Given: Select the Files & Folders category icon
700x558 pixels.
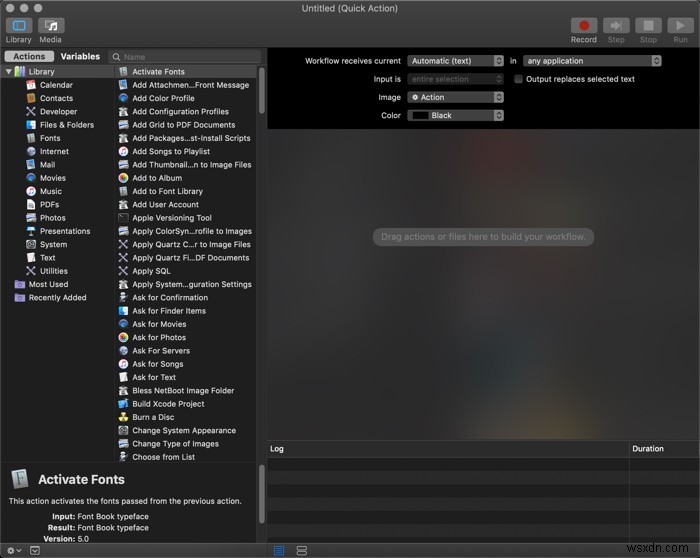Looking at the screenshot, I should click(31, 125).
